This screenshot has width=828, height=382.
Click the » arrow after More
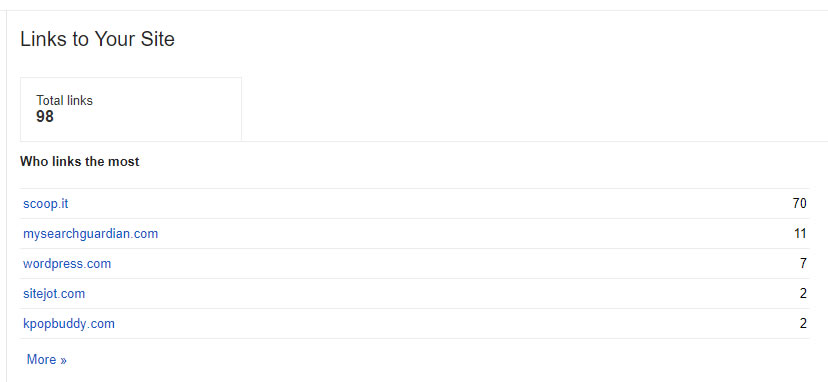(x=63, y=360)
